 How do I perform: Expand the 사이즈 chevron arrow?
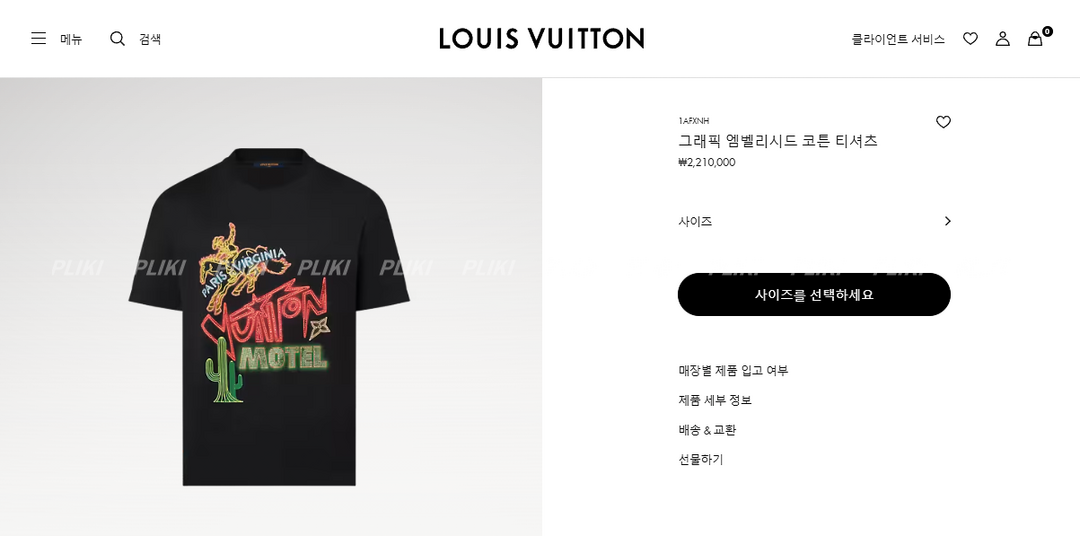[x=948, y=221]
